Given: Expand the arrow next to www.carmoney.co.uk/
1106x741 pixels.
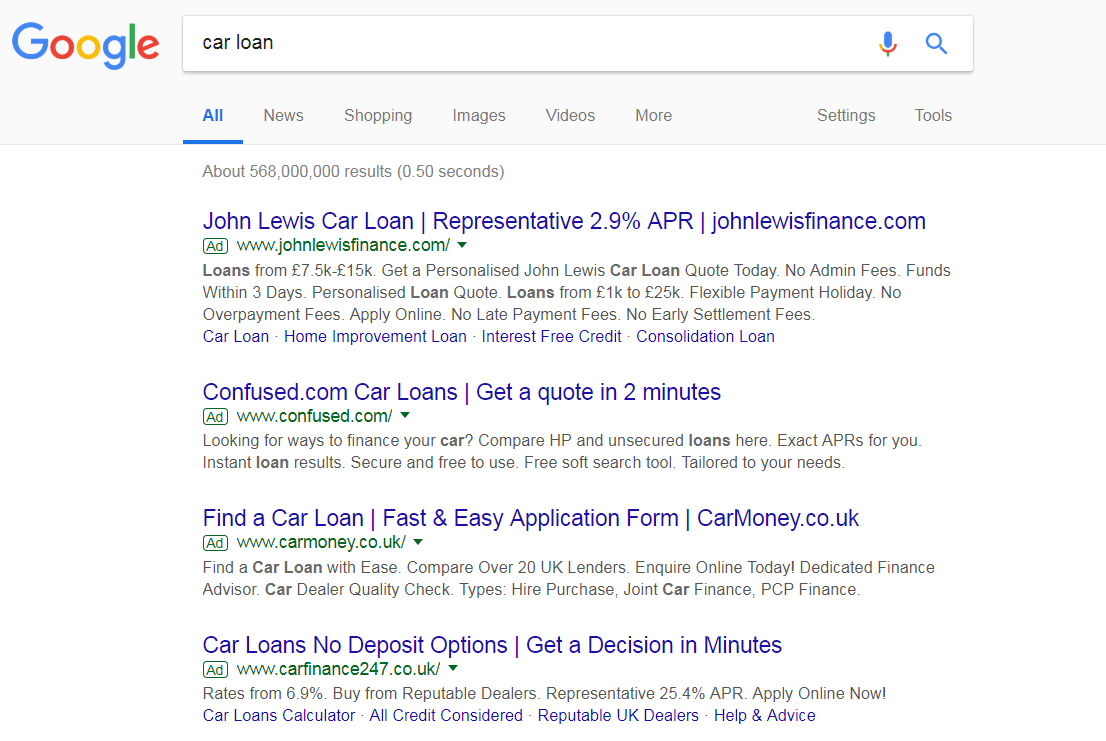Looking at the screenshot, I should click(x=418, y=542).
